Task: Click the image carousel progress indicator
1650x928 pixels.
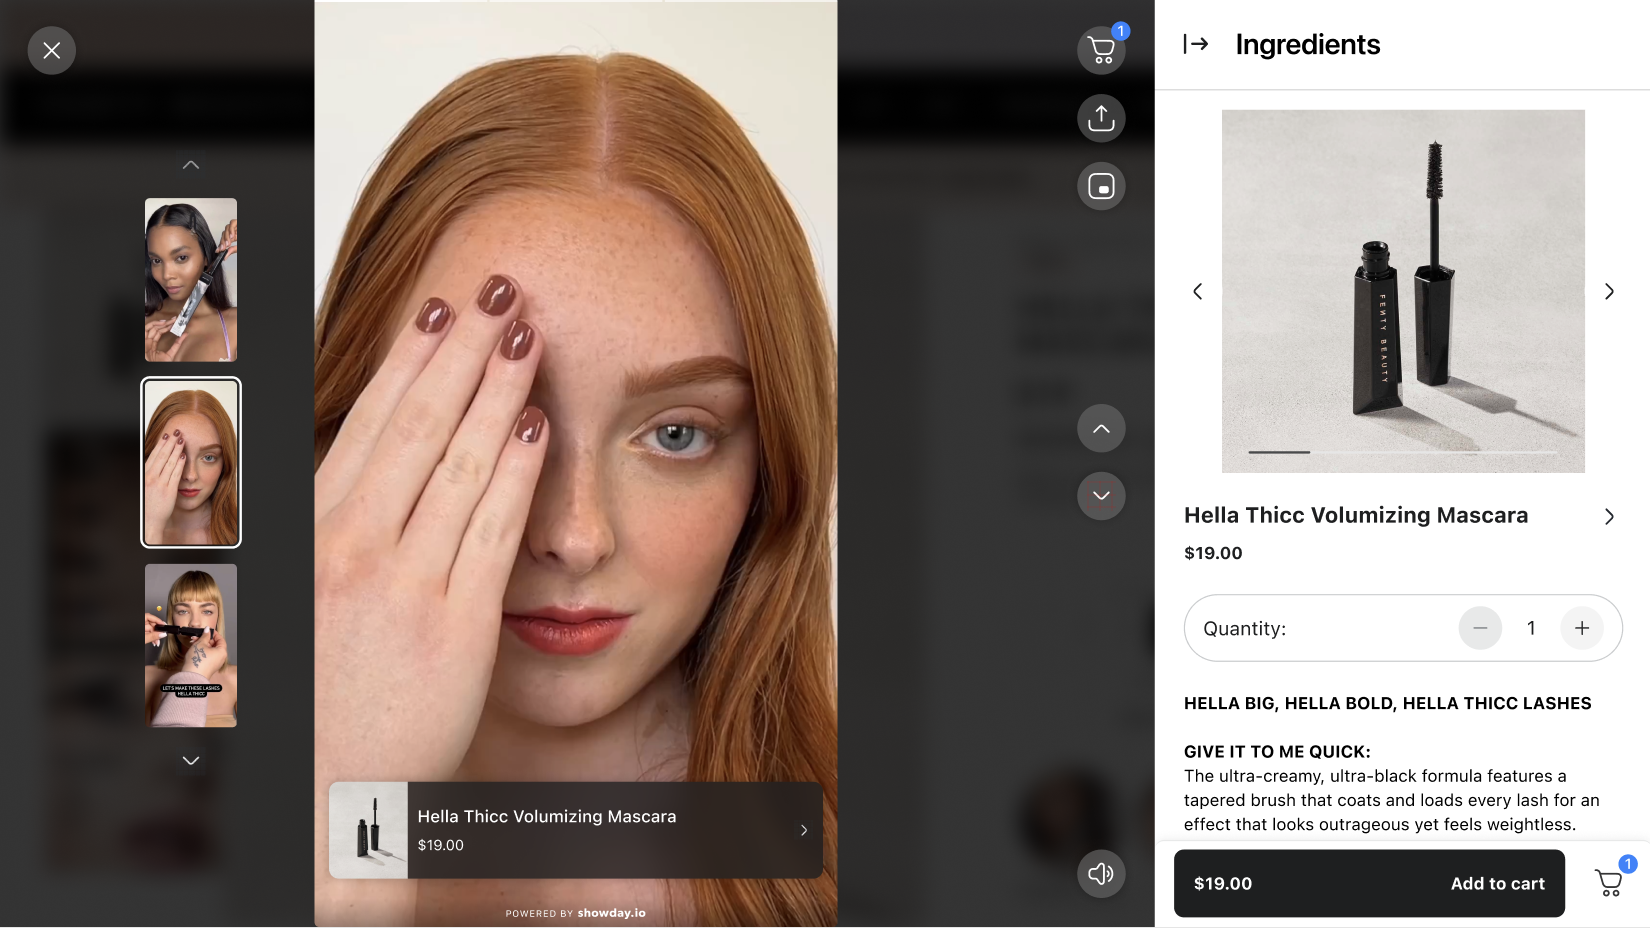Action: point(1403,452)
